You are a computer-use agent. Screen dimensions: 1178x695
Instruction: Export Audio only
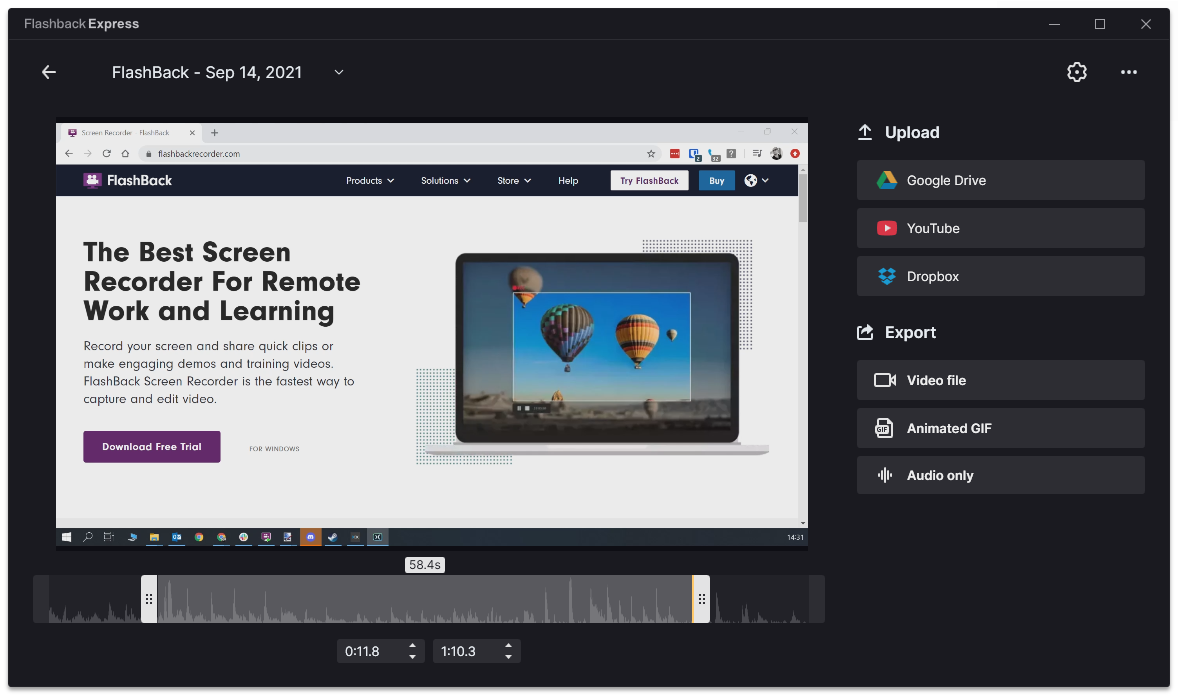[1000, 476]
